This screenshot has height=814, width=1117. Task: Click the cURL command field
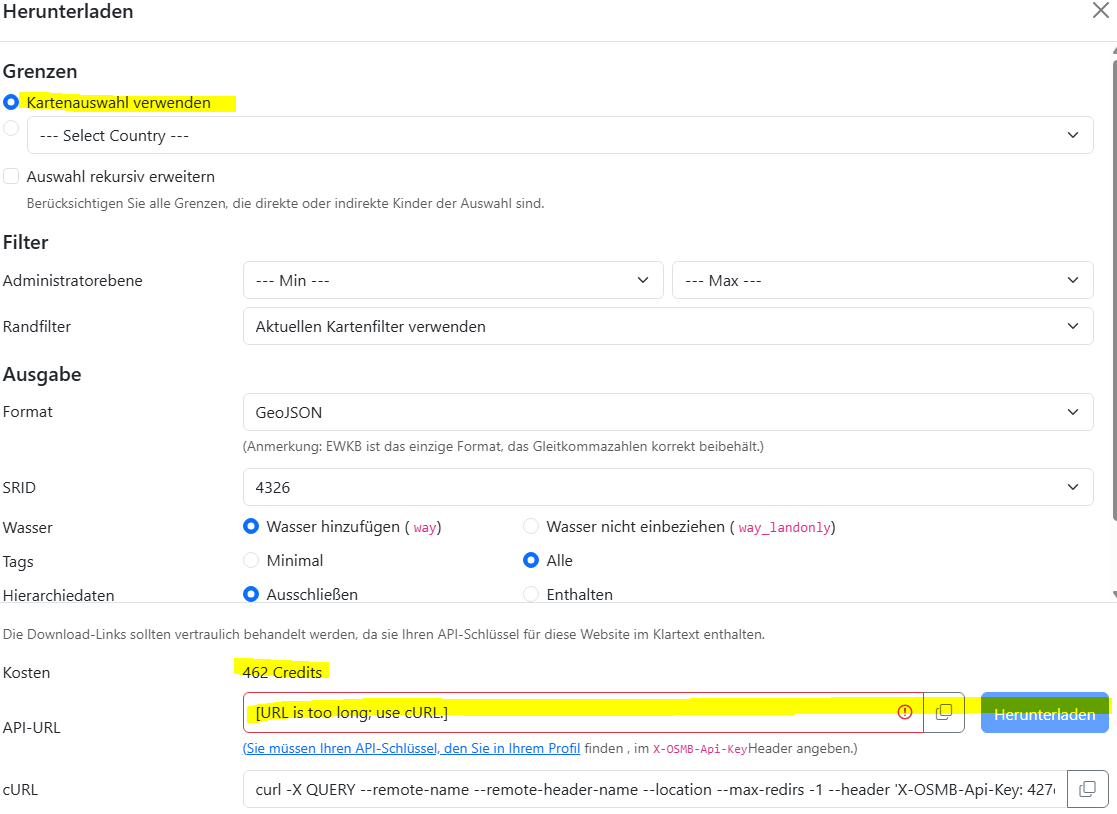tap(655, 789)
